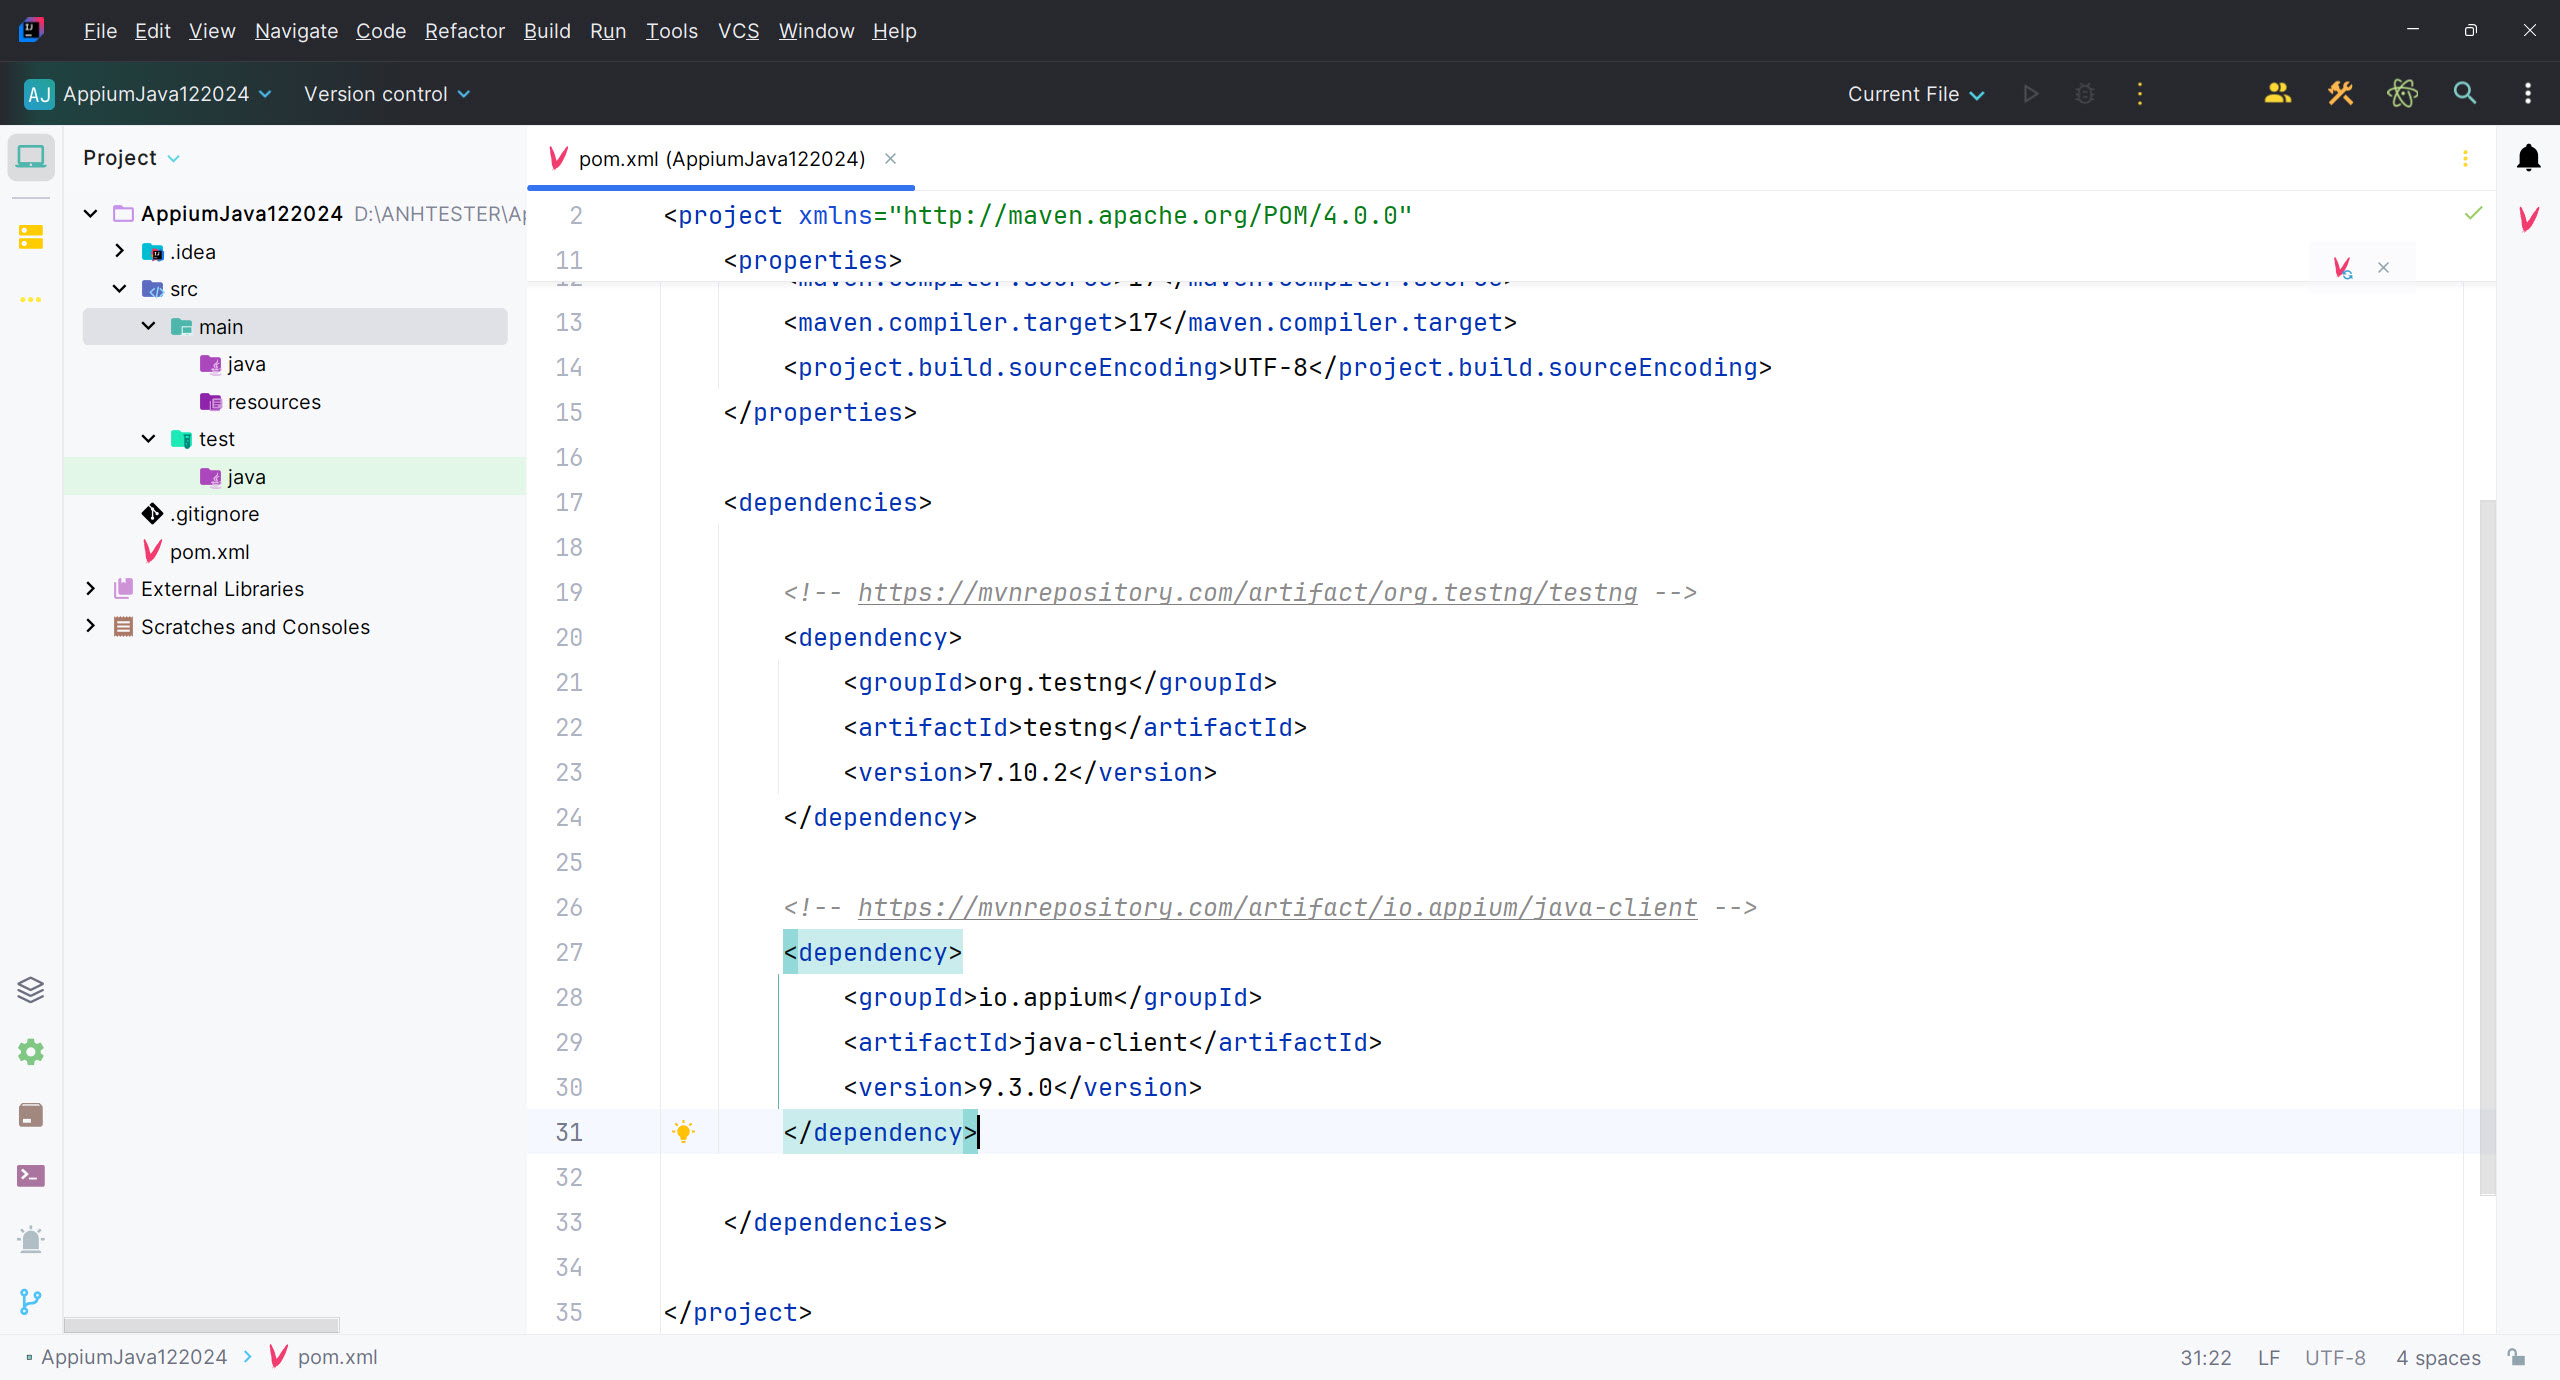
Task: Open the VCS menu
Action: [738, 31]
